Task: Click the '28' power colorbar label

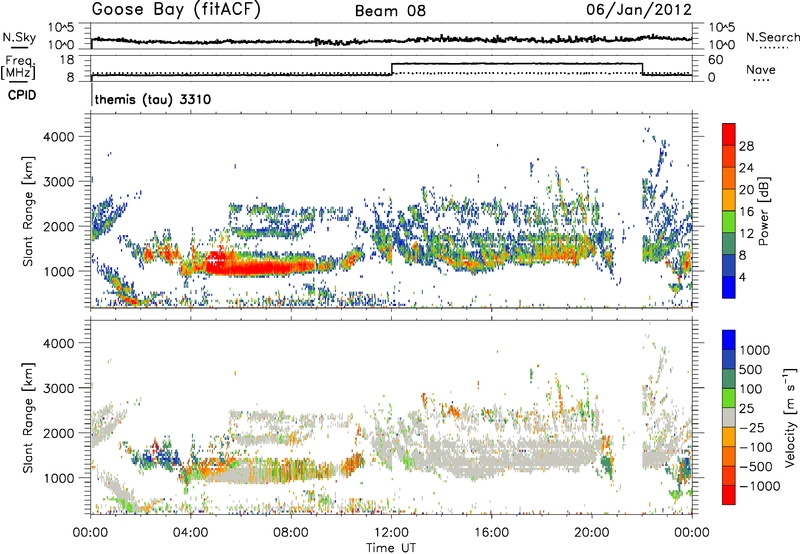Action: tap(746, 146)
